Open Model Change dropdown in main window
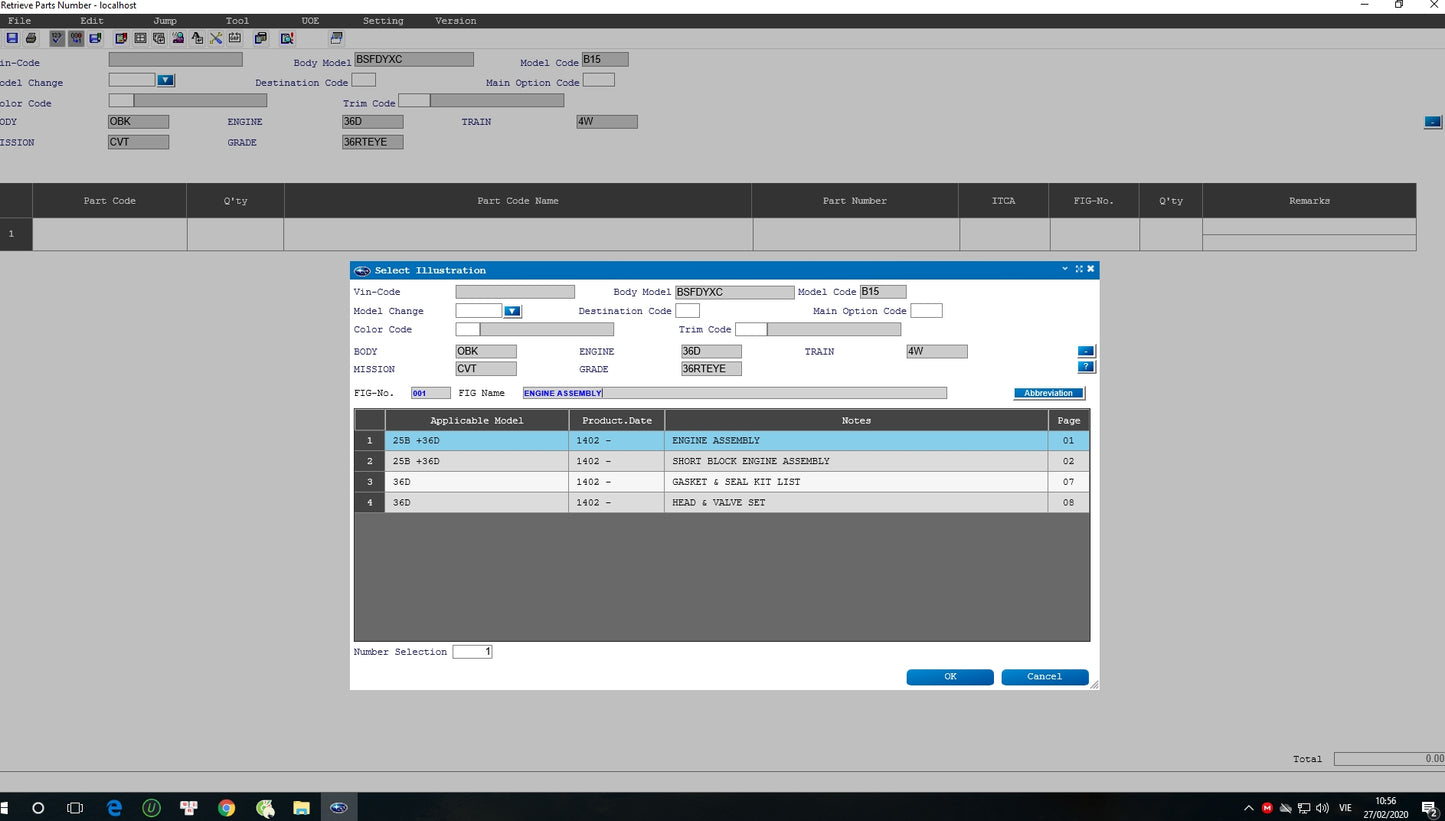The width and height of the screenshot is (1445, 821). coord(166,80)
